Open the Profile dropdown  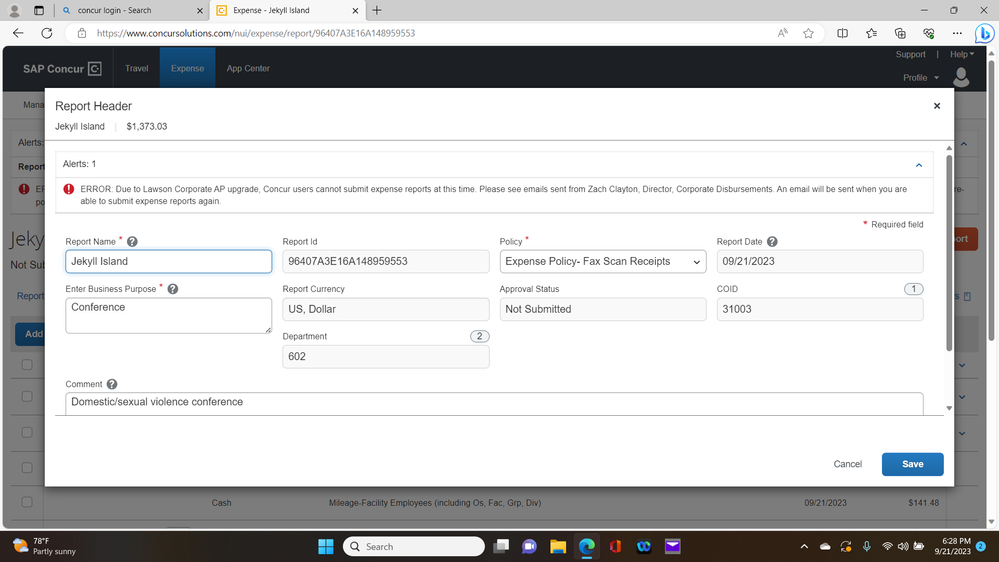click(921, 78)
